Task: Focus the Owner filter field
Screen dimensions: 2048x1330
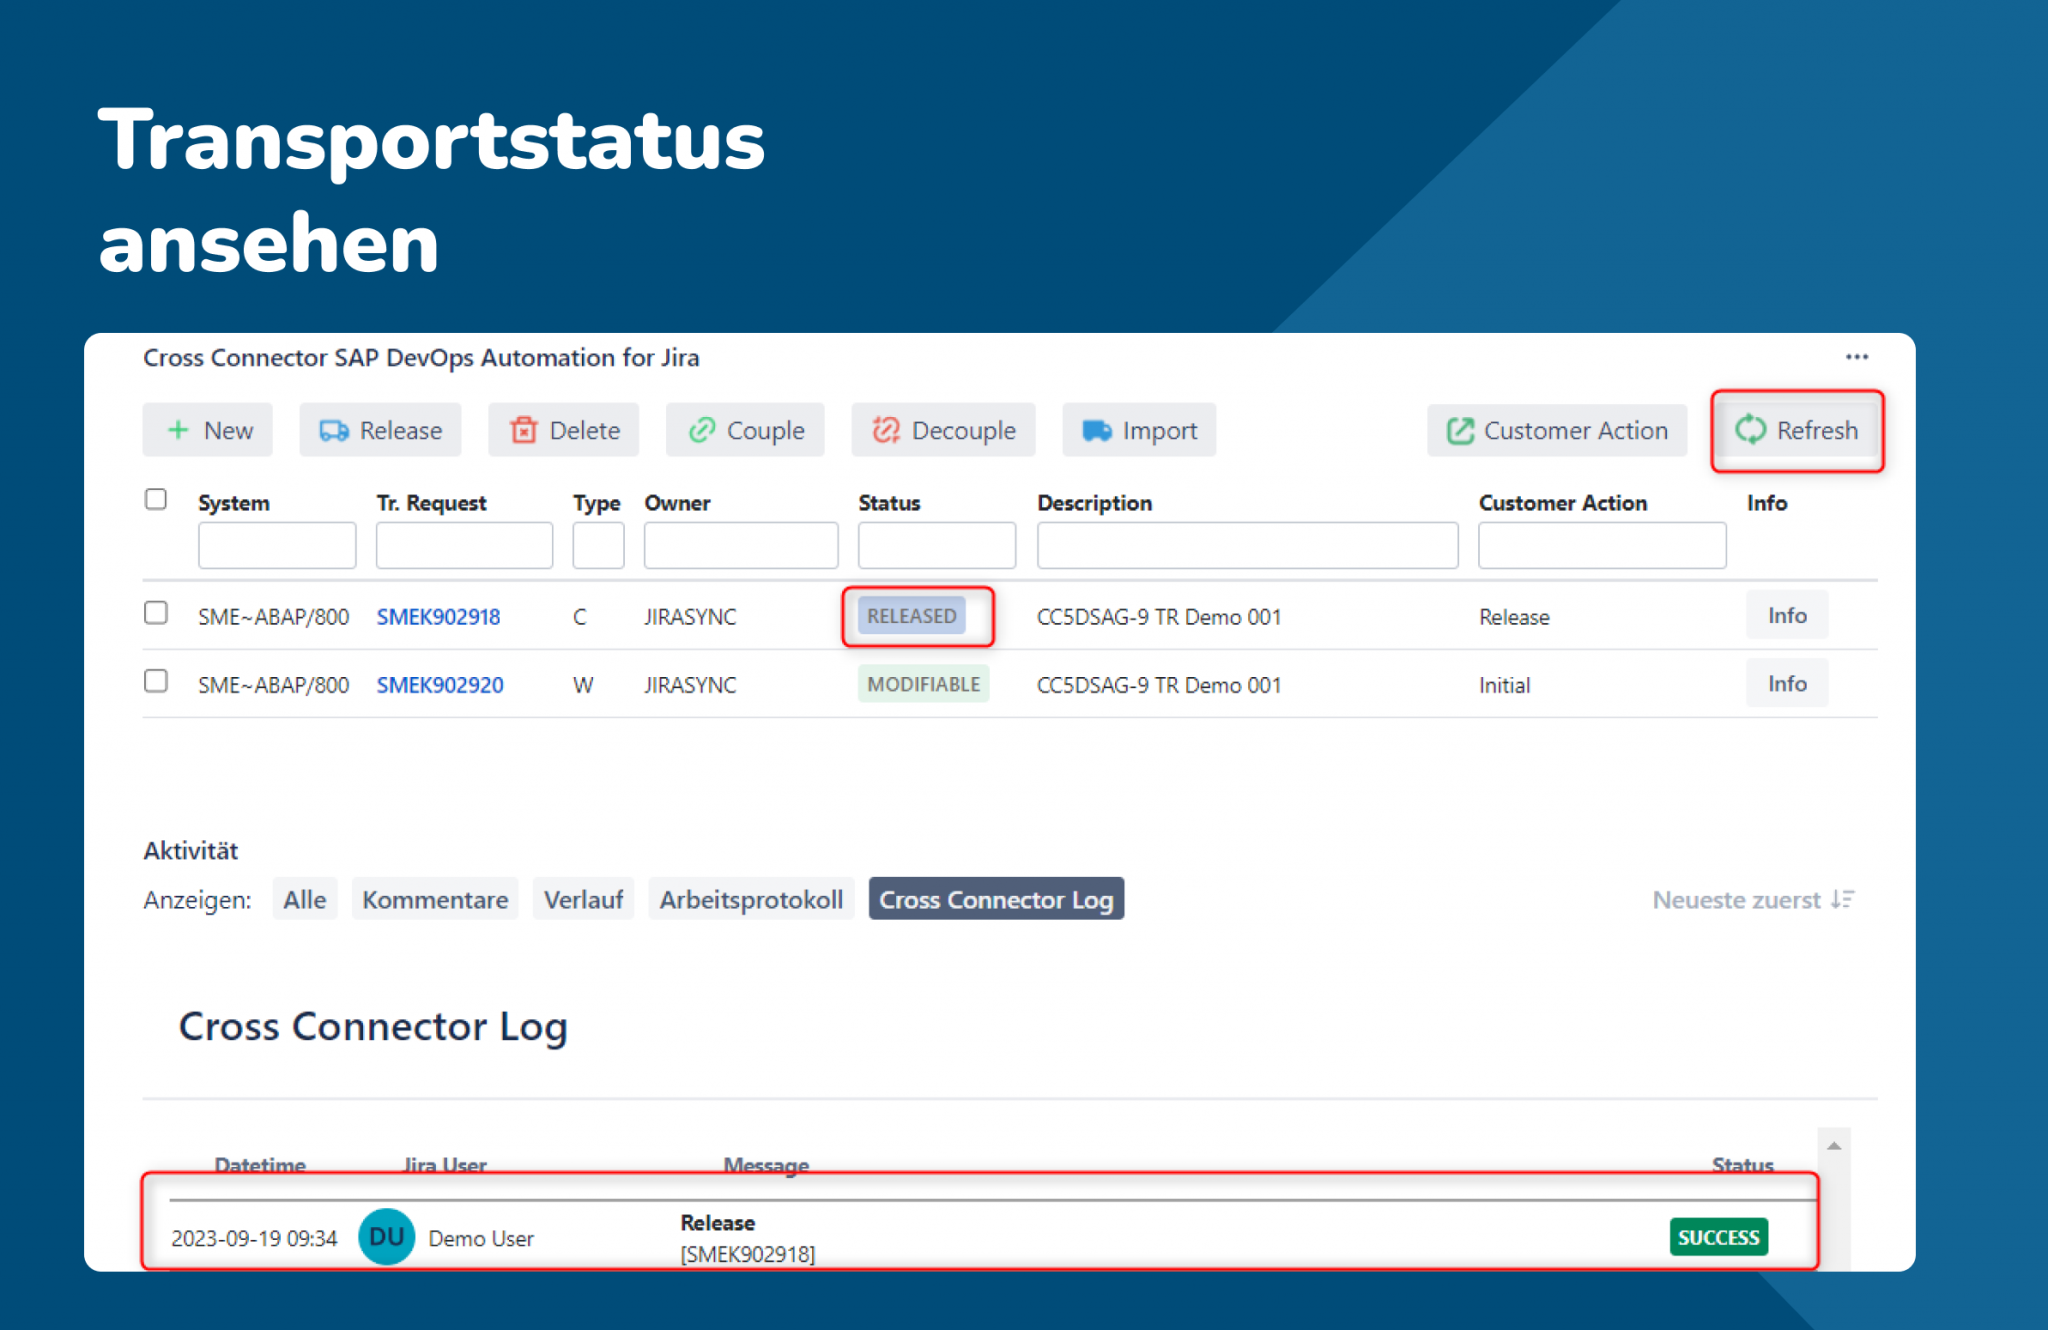Action: pyautogui.click(x=741, y=546)
